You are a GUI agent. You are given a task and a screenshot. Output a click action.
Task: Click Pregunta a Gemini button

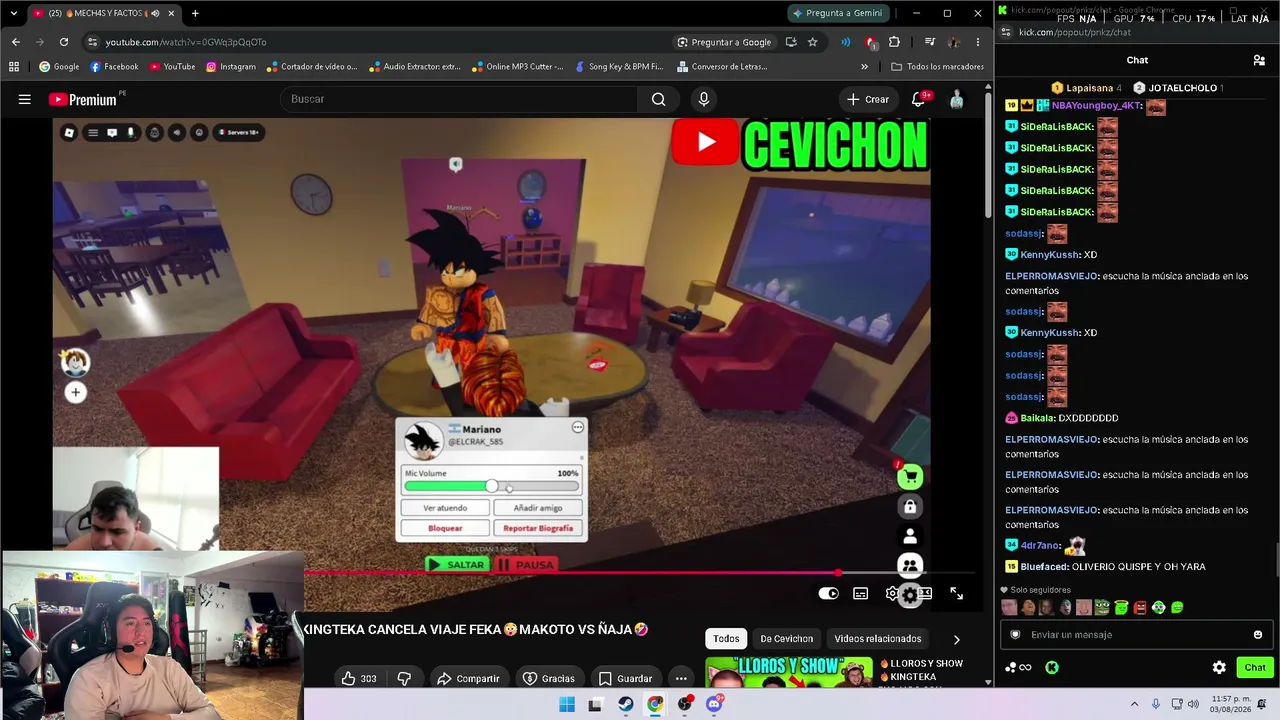click(x=838, y=13)
